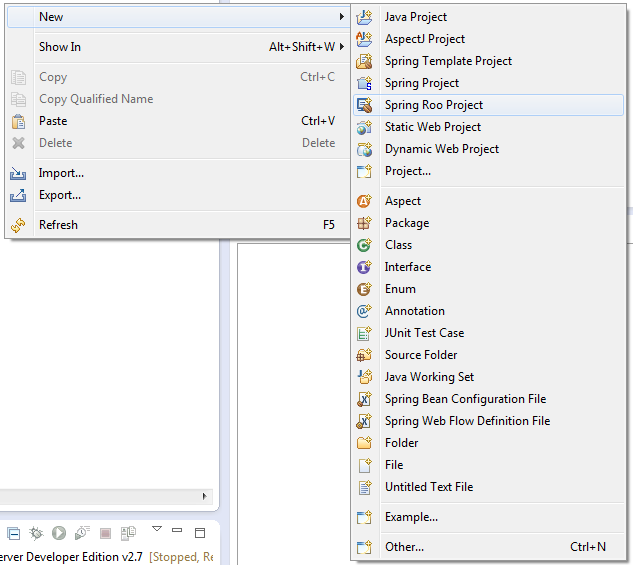Click the Java Working Set icon
The image size is (633, 565).
(364, 377)
